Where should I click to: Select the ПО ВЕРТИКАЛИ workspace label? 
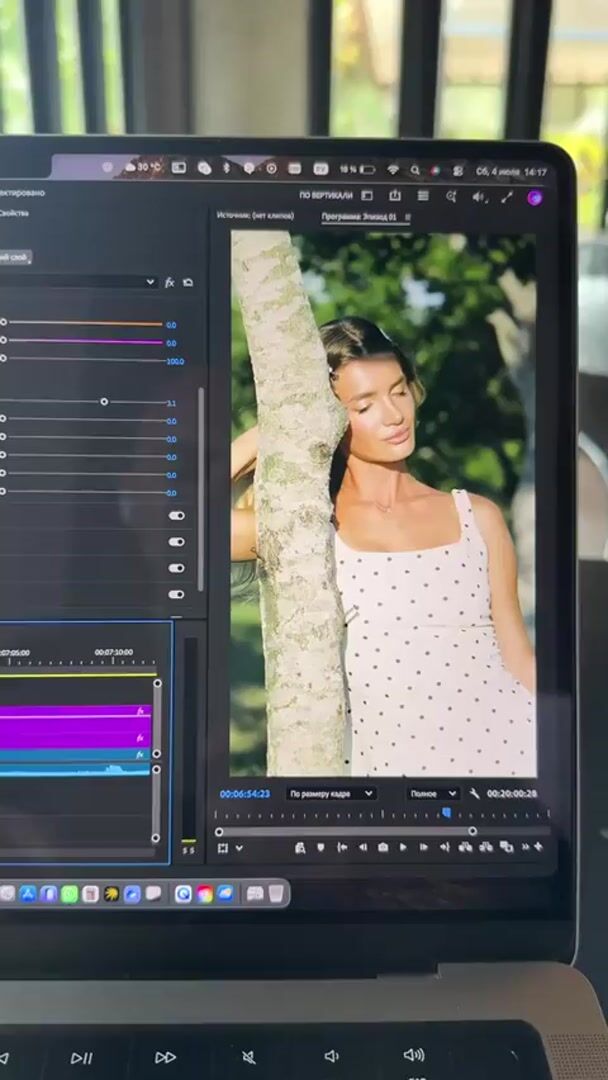coord(326,196)
